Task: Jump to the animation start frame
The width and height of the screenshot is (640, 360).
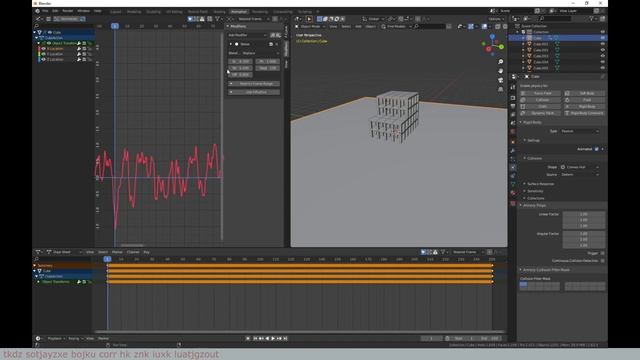Action: (x=255, y=338)
